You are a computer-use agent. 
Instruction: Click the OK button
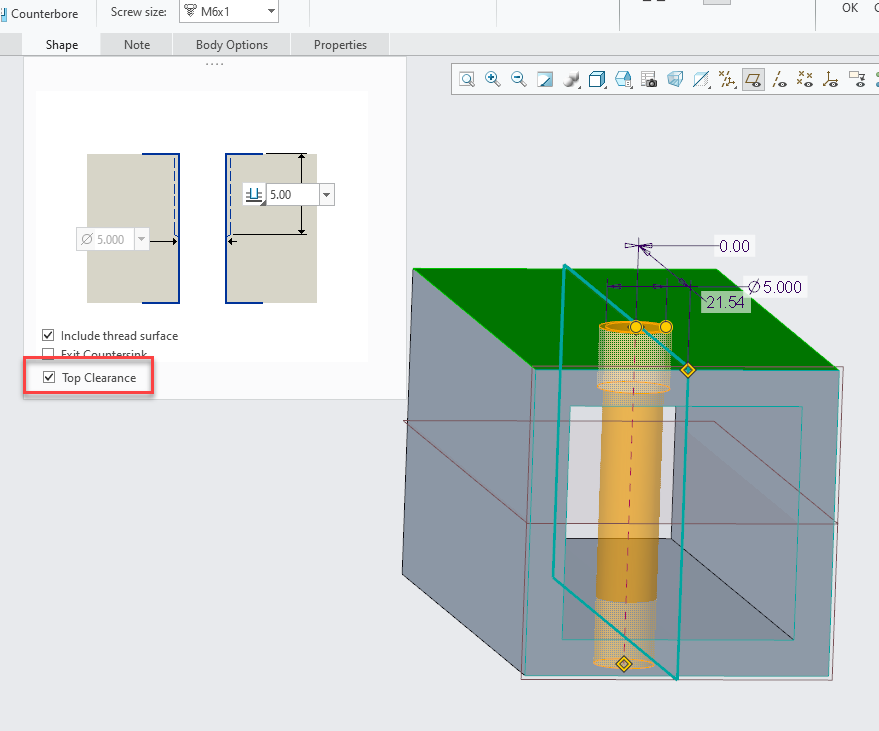(849, 8)
